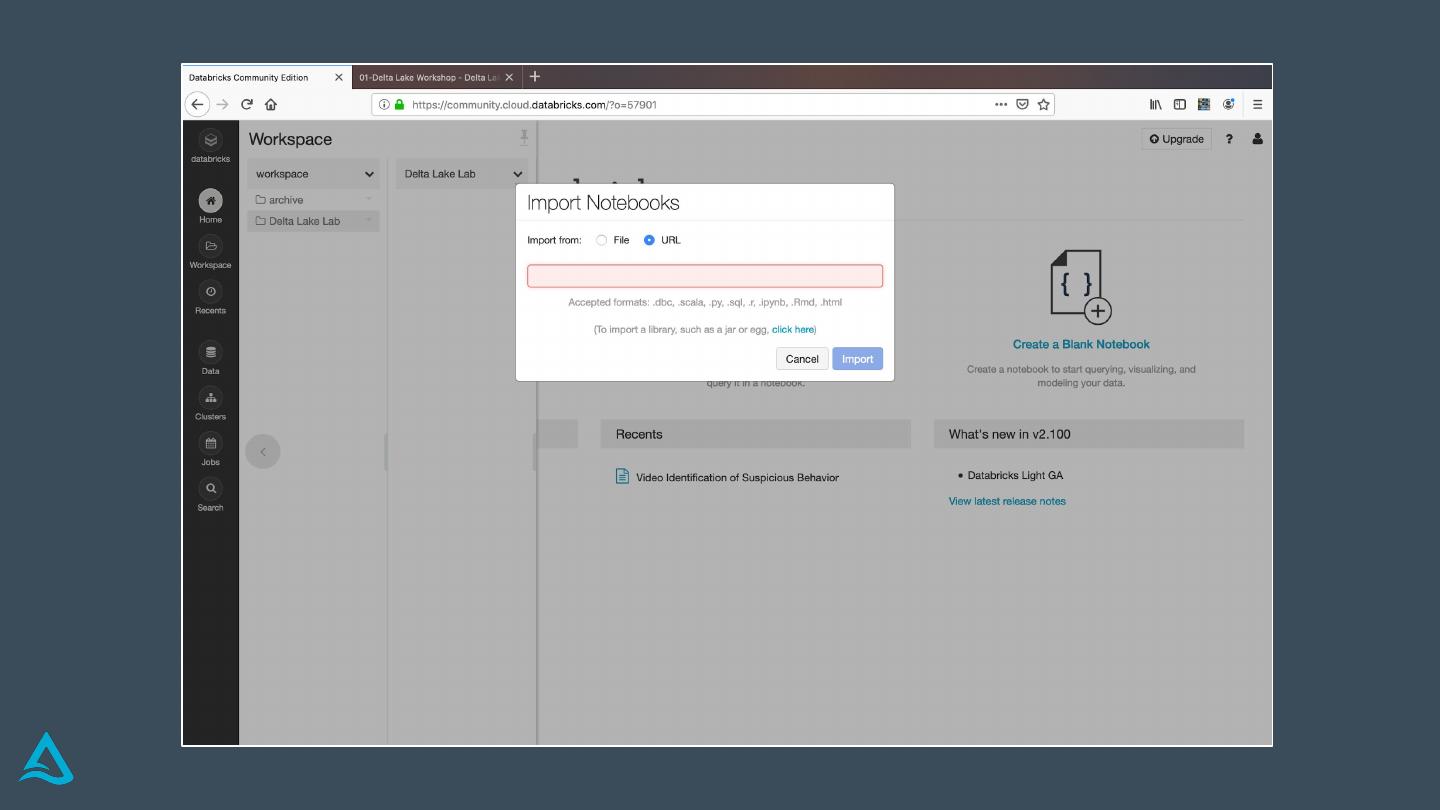Screen dimensions: 1440x810
Task: Click the browser back arrow
Action: [197, 104]
